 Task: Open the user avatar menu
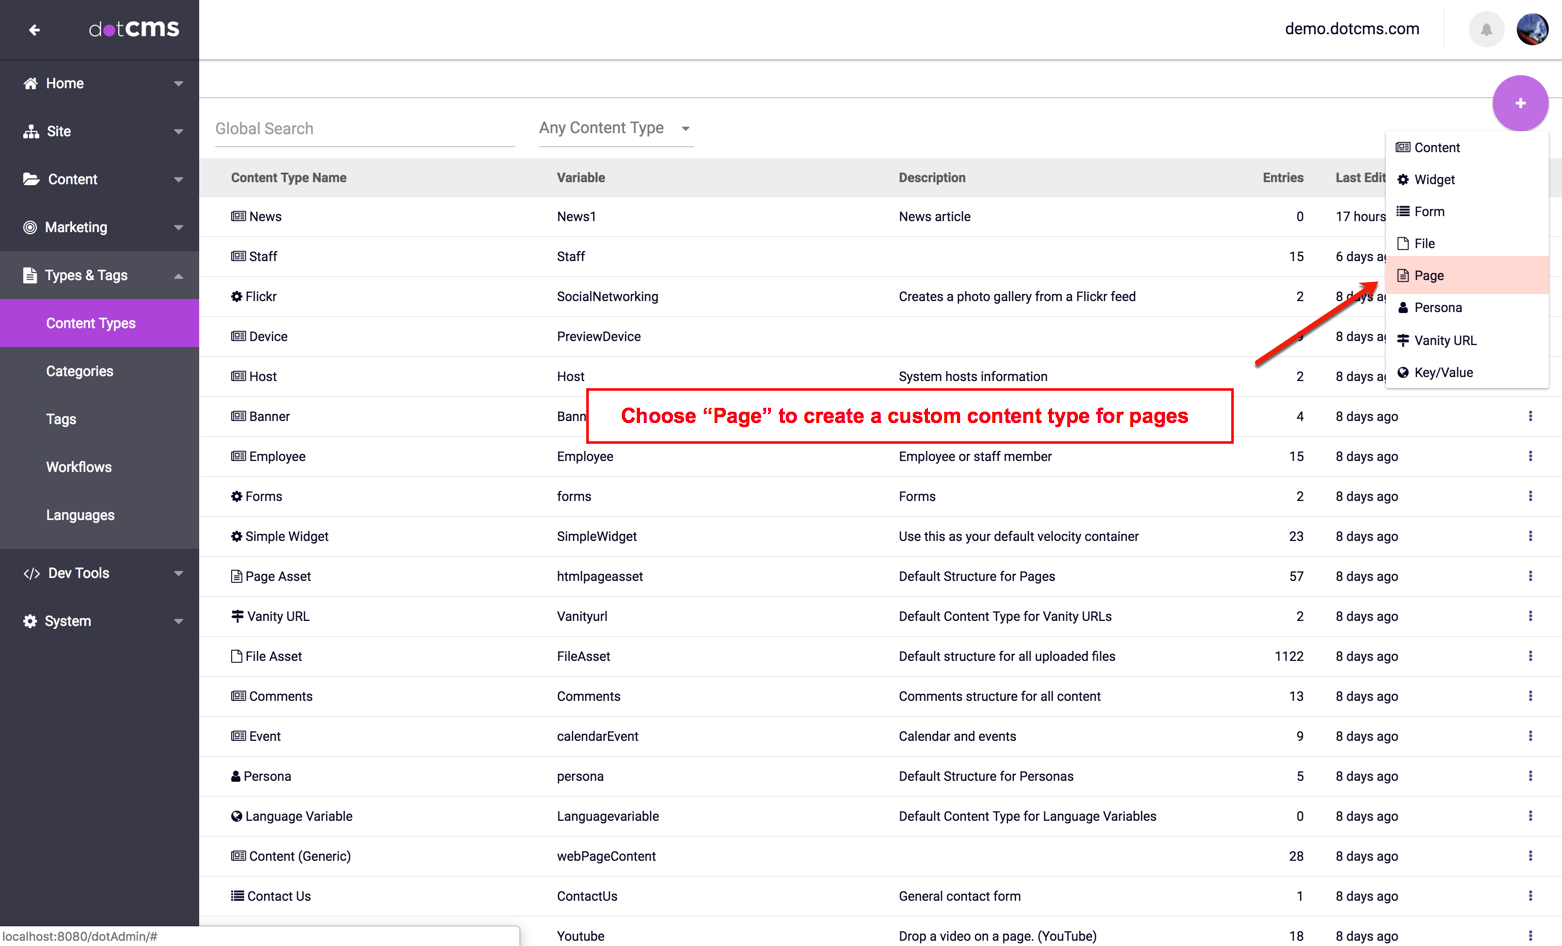[x=1532, y=30]
